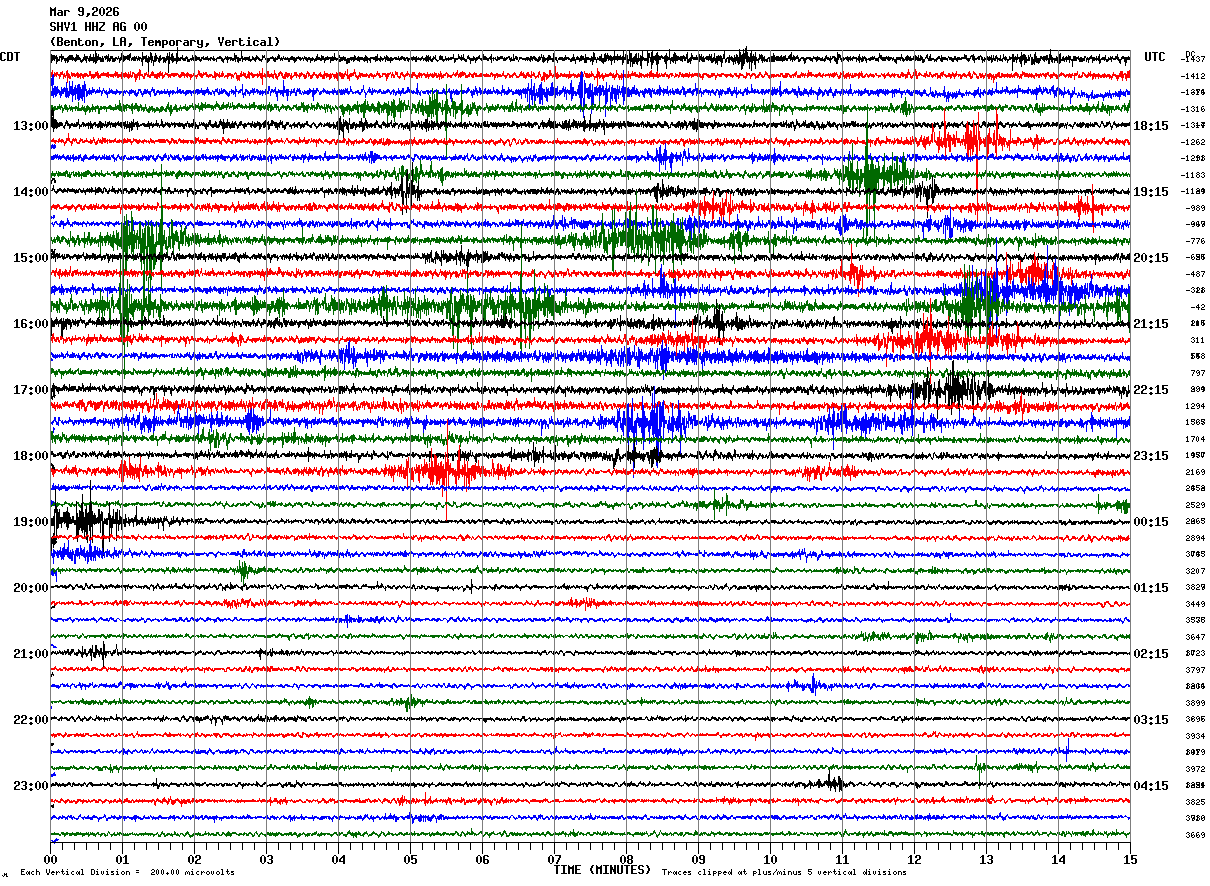Click the 'Each Vertical Division = 200.00 microvolts' note
Image resolution: width=1210 pixels, height=886 pixels.
pos(127,872)
